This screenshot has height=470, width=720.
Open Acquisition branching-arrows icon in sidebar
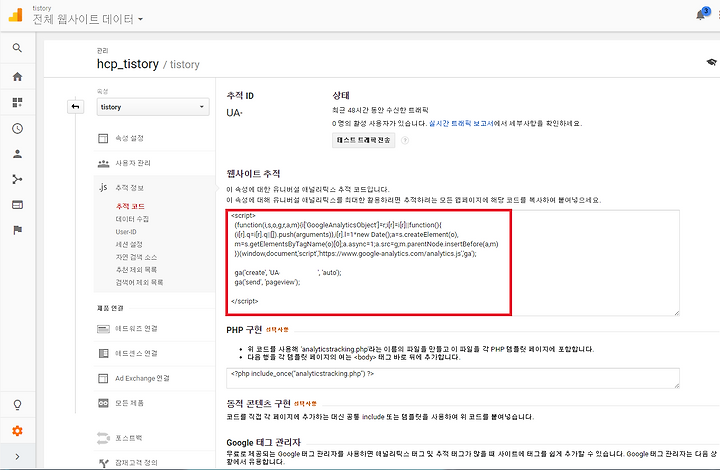tap(17, 179)
